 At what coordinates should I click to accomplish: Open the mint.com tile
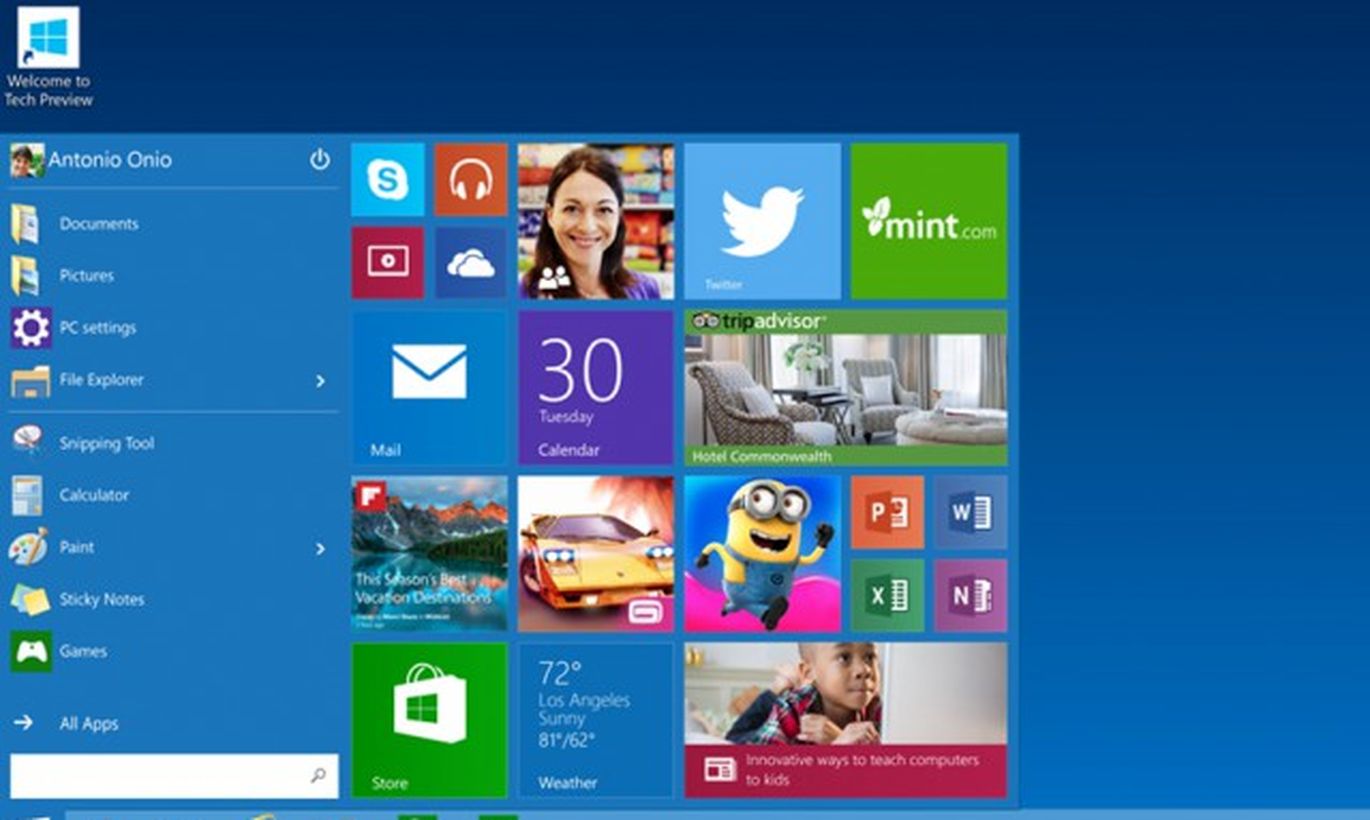pyautogui.click(x=929, y=221)
